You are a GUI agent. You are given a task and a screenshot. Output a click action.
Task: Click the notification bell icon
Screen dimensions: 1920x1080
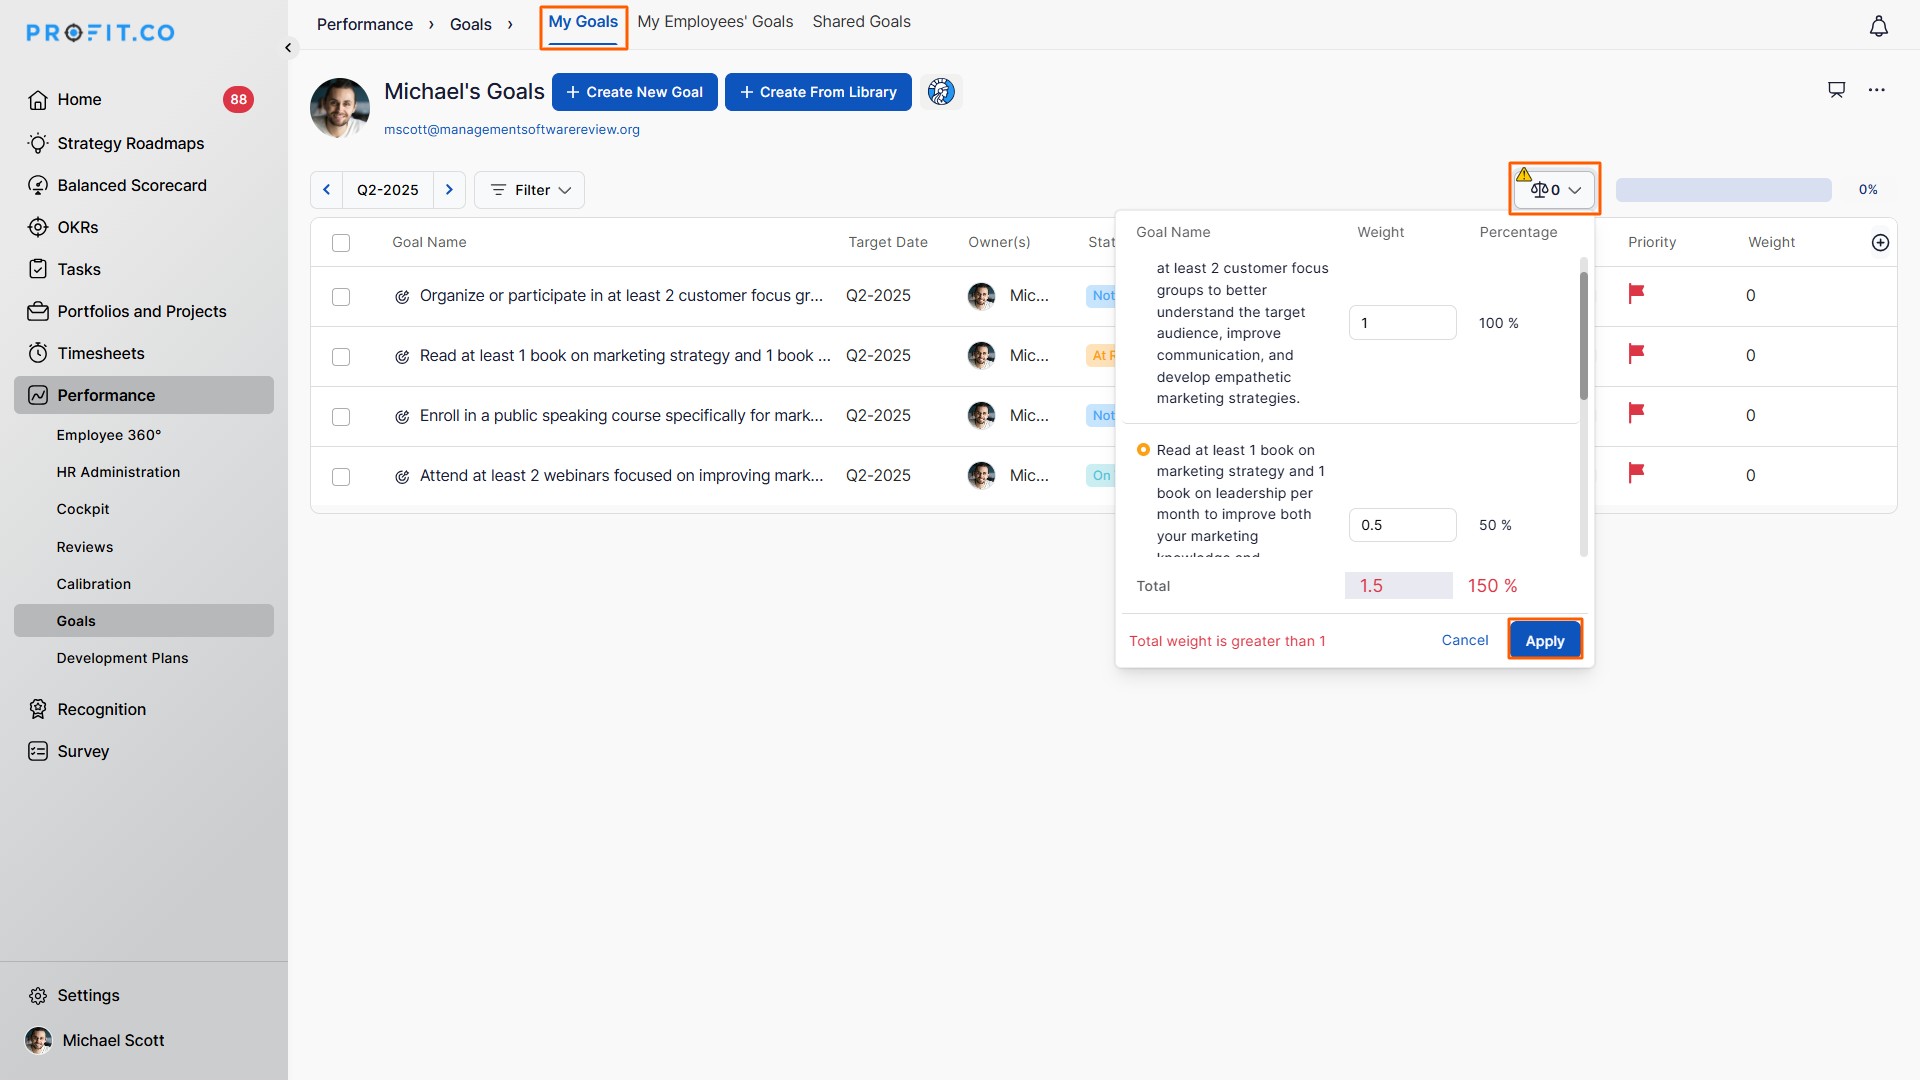tap(1878, 27)
